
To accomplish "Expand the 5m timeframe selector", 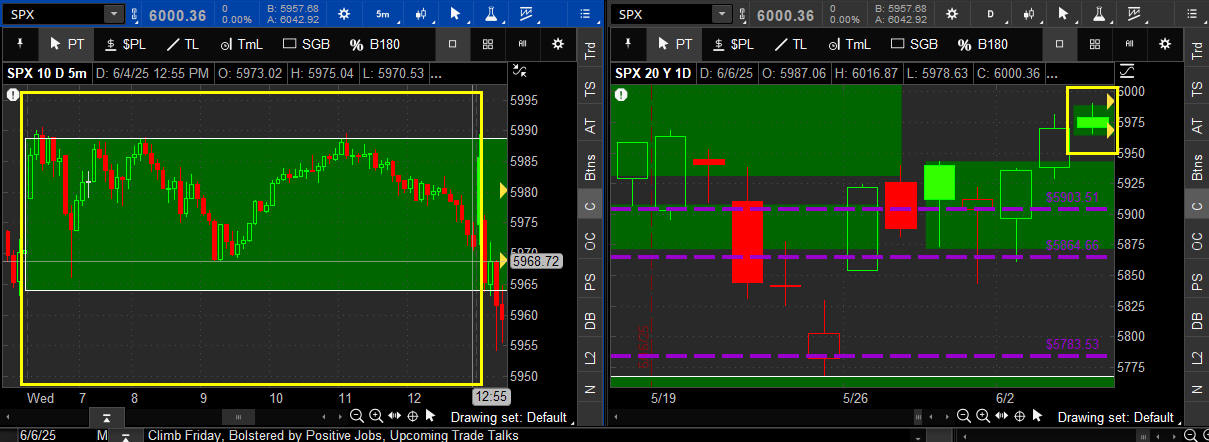I will [x=383, y=14].
